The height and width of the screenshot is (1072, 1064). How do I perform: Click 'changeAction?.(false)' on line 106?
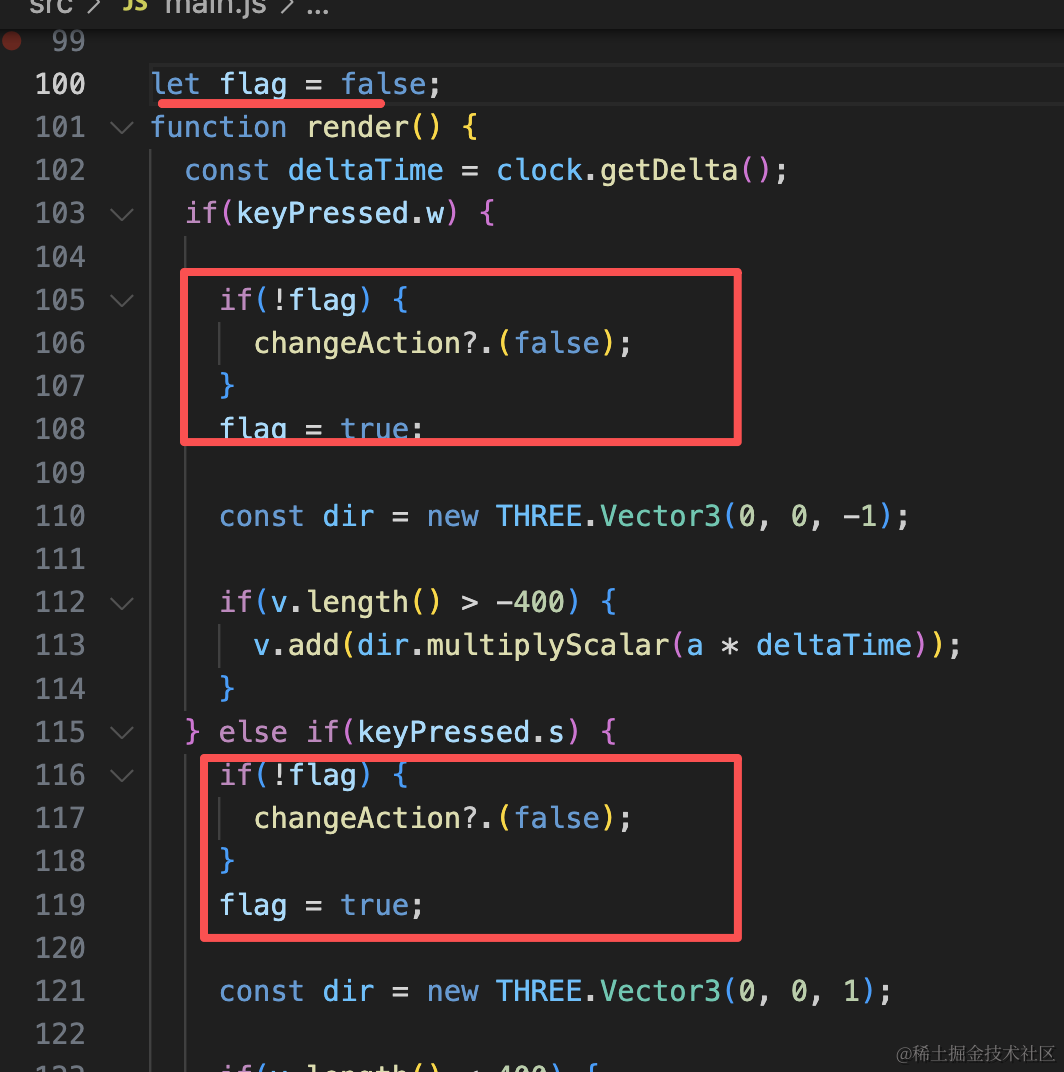[x=434, y=343]
